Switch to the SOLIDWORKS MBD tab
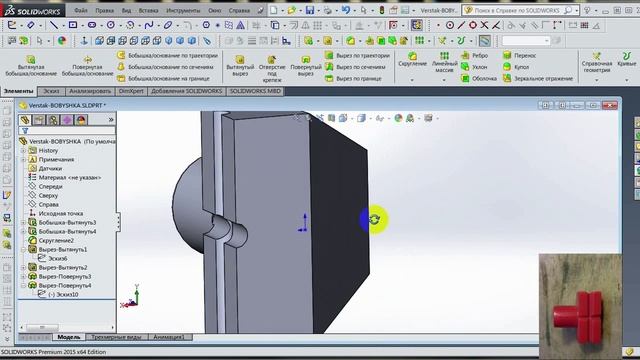 (255, 91)
